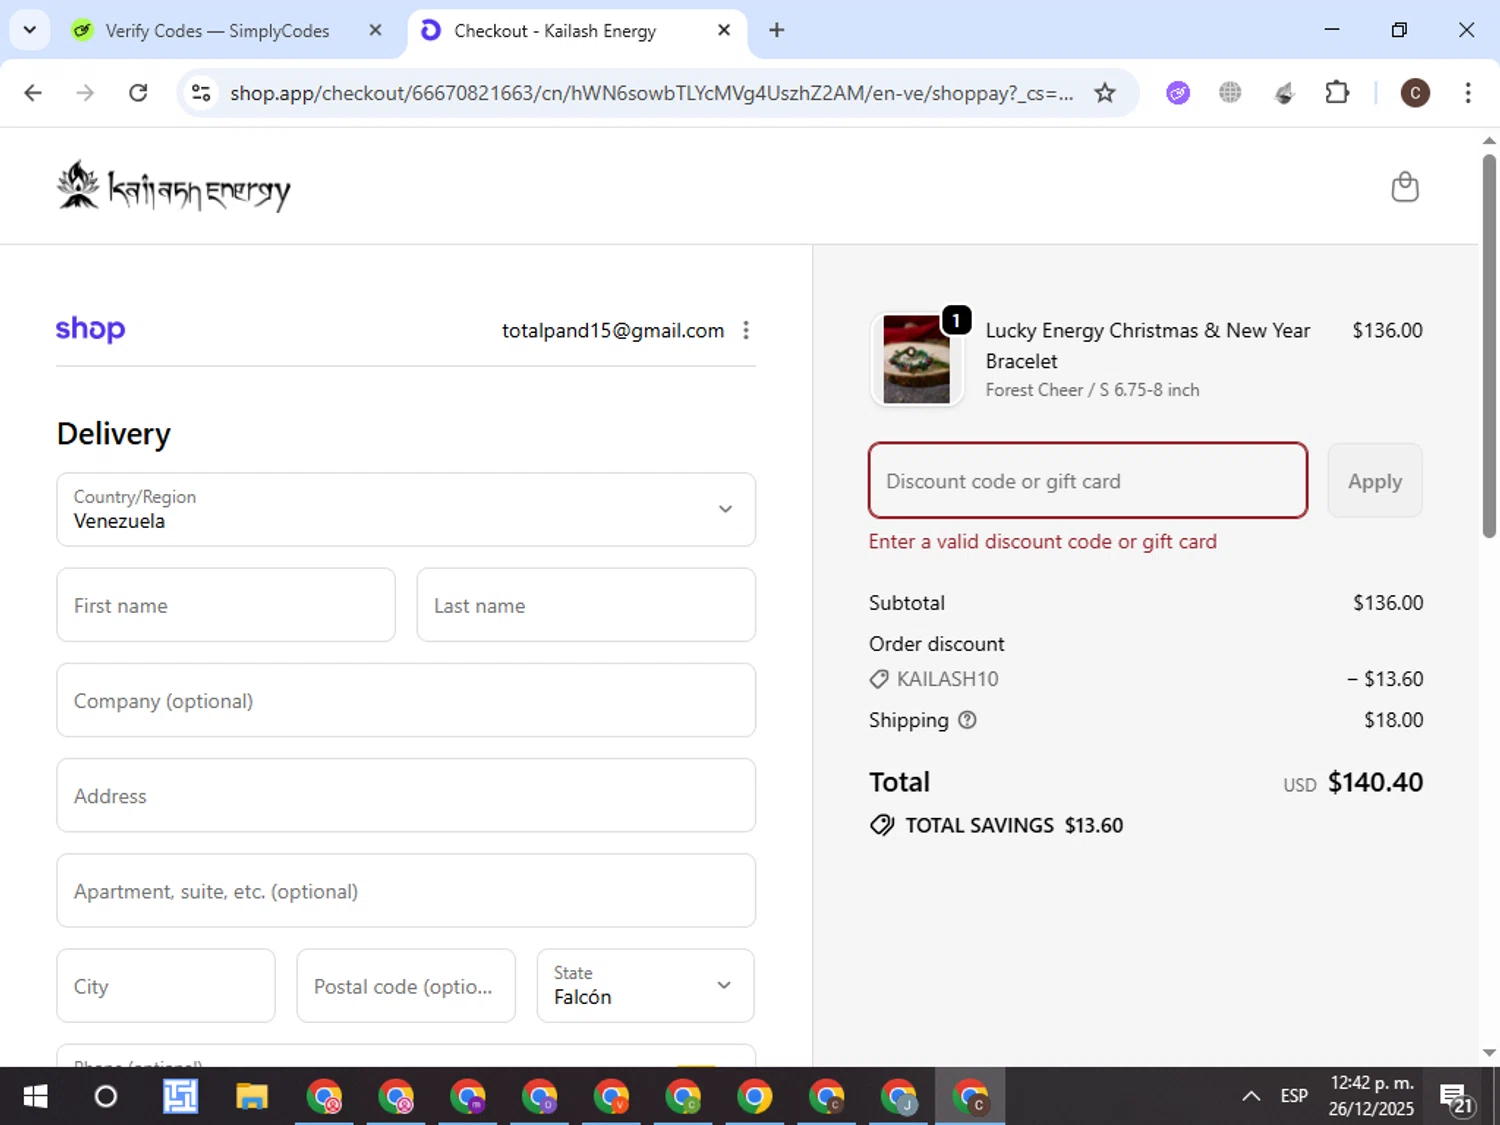The width and height of the screenshot is (1500, 1125).
Task: Open the taskbar clock showing 12:42 p. m.
Action: click(x=1371, y=1096)
